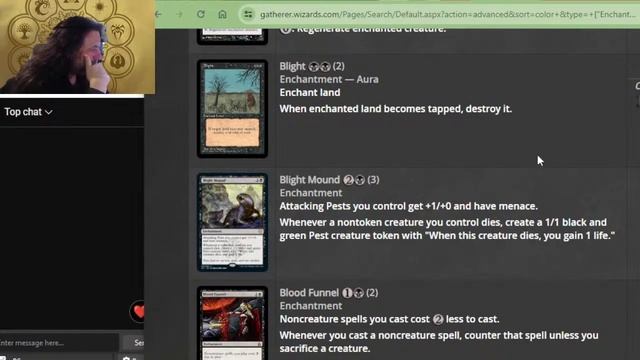Click 'Whenever you cast a noncreature spell' text
The image size is (640, 360).
[x=370, y=336]
